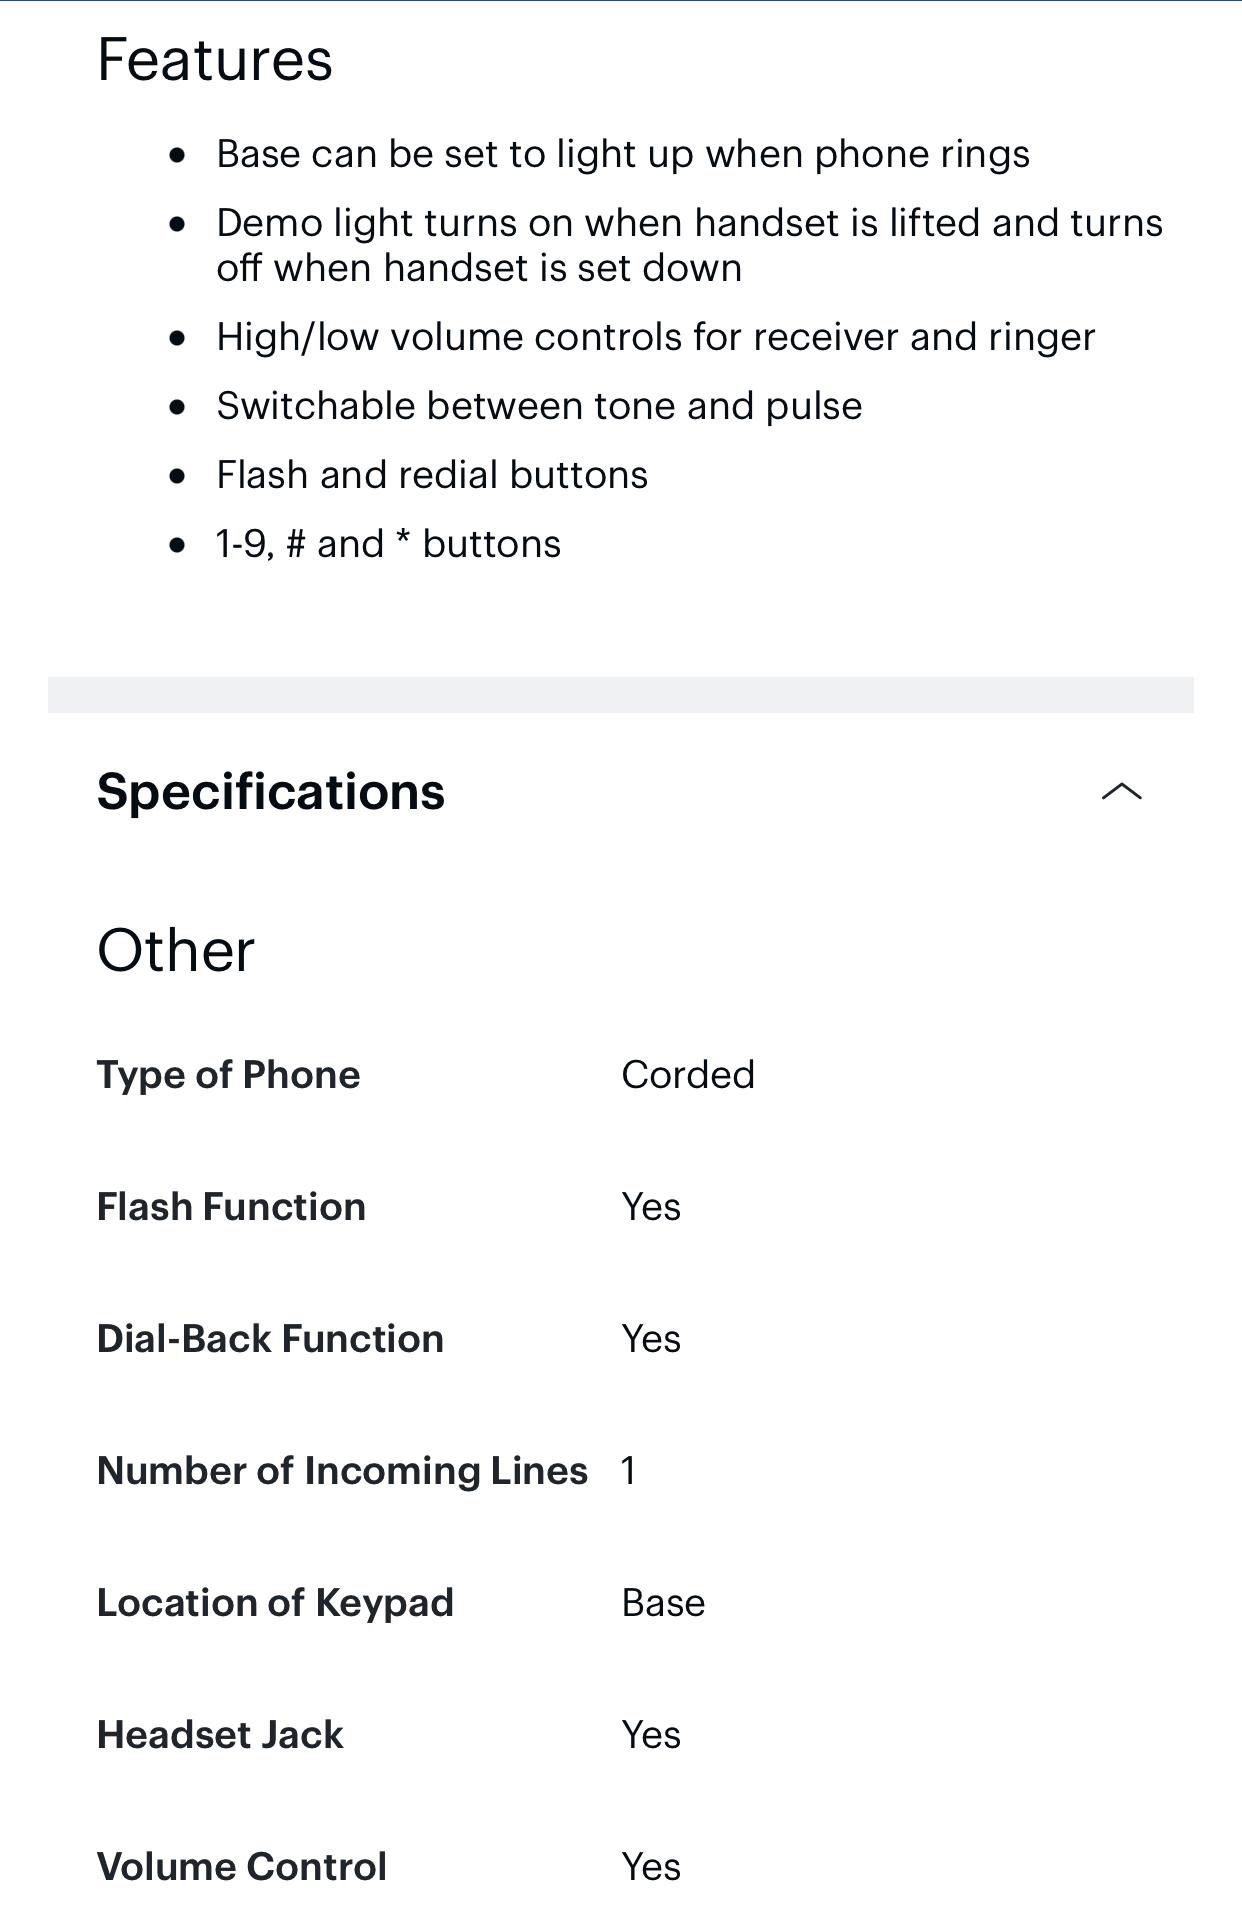This screenshot has width=1242, height=1912.
Task: Click the High/low volume controls feature
Action: [x=655, y=338]
